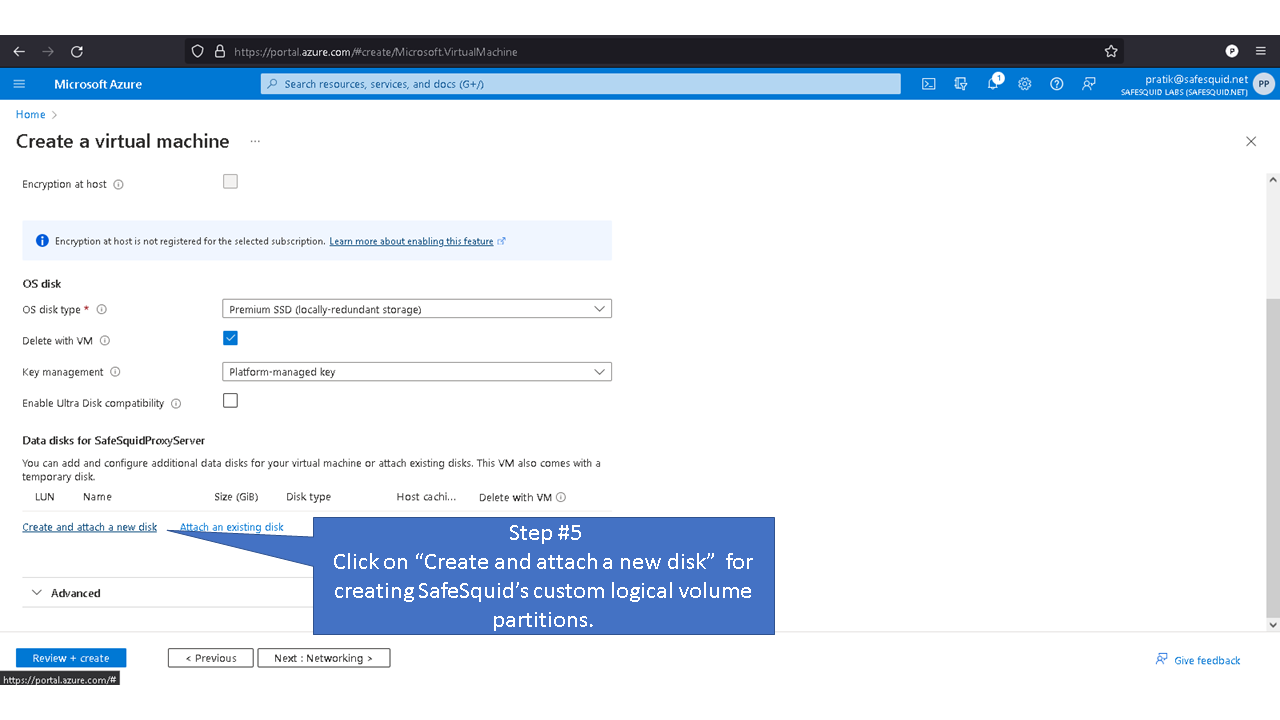Click the Size (GiB) column header
Screen dimensions: 1280x720
[x=236, y=497]
